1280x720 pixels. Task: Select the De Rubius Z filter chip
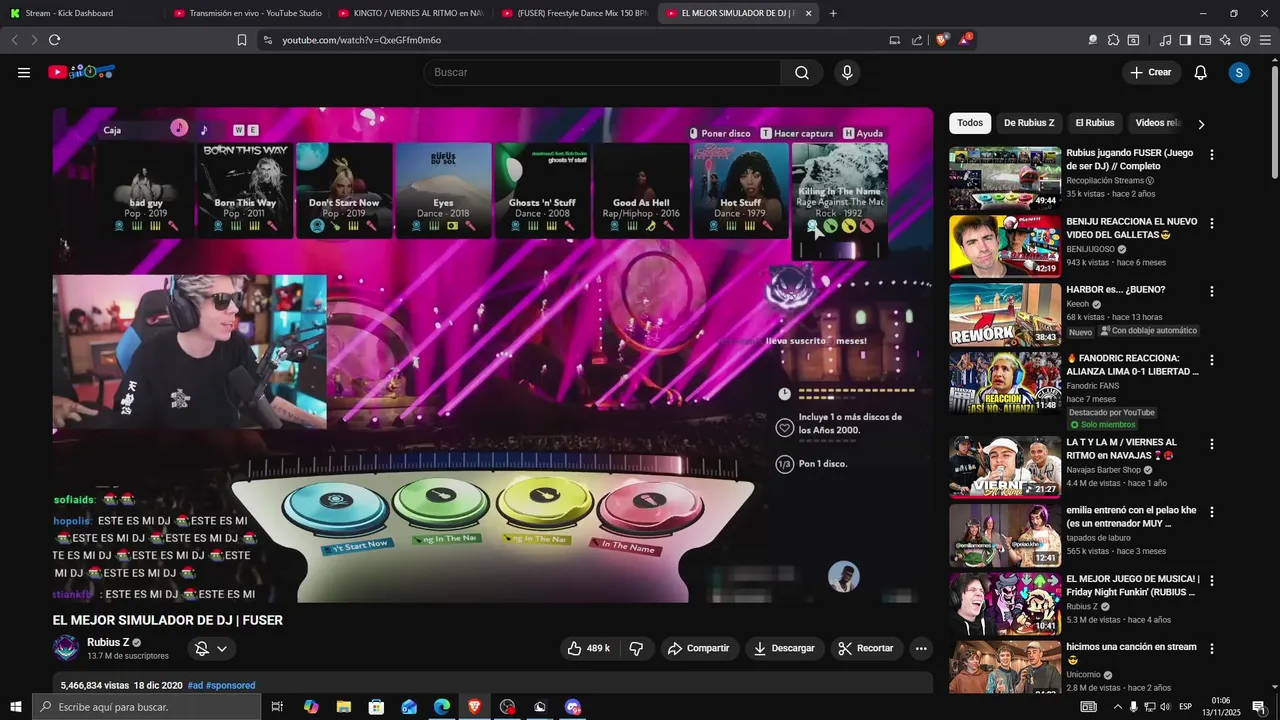[x=1029, y=123]
